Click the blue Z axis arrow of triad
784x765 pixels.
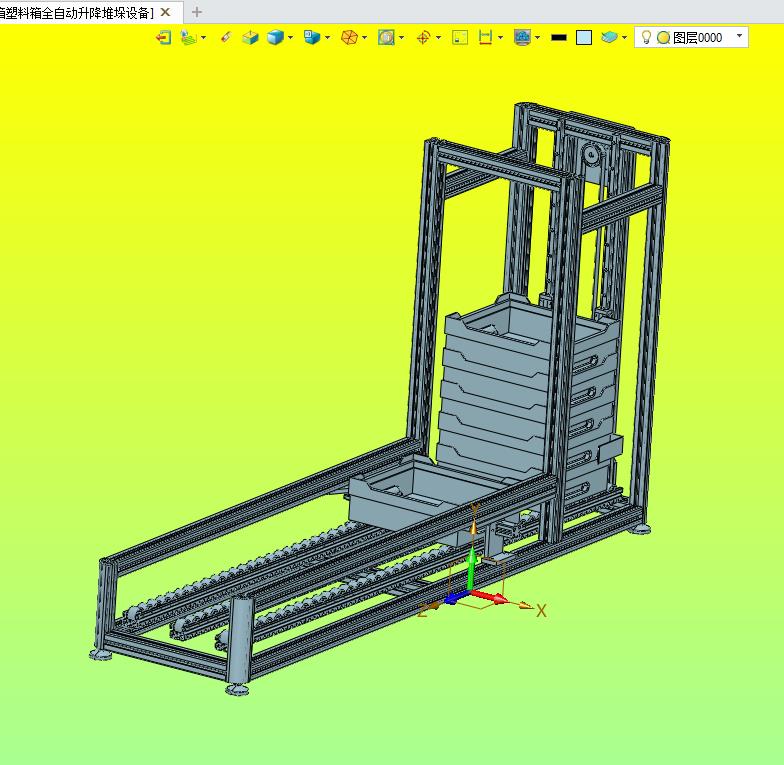point(456,598)
